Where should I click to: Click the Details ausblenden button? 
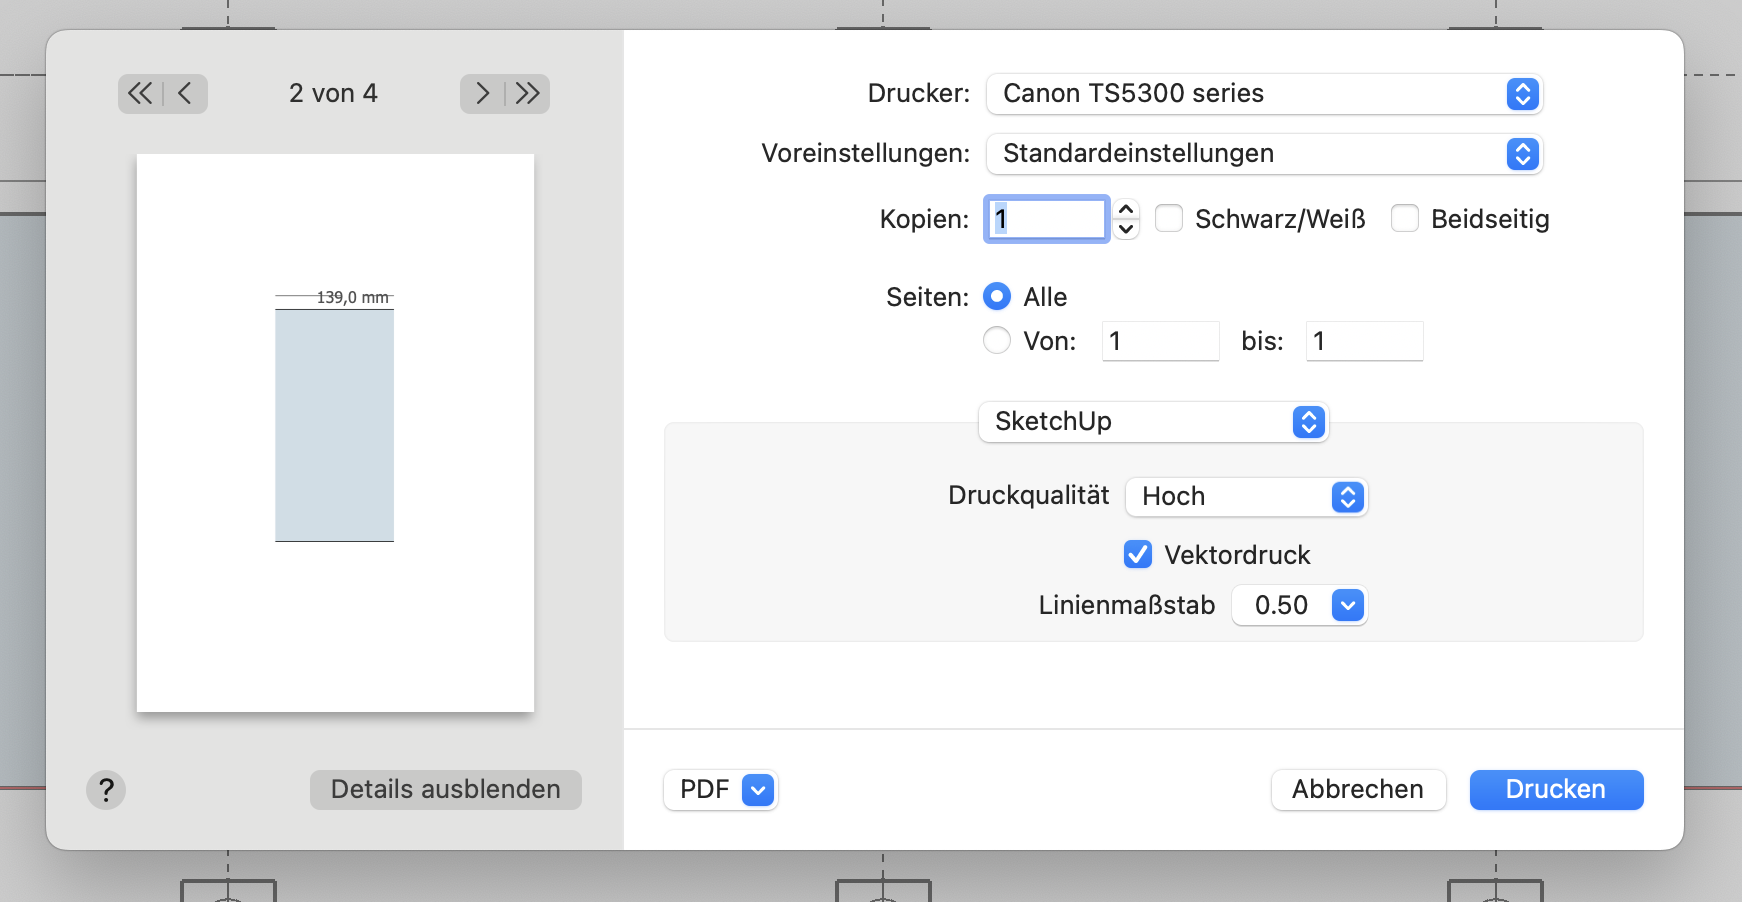(445, 790)
